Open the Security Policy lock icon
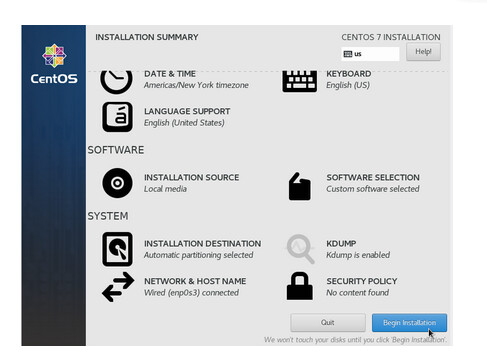The width and height of the screenshot is (487, 361). click(x=300, y=286)
